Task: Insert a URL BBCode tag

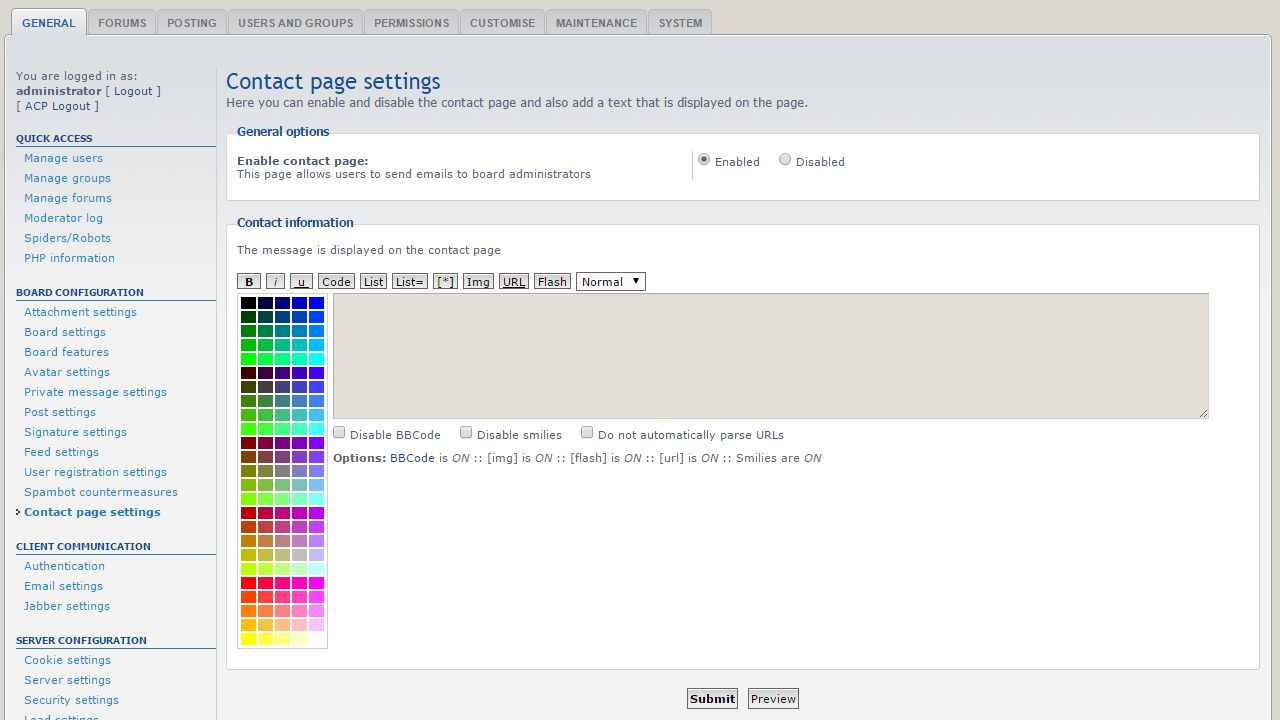Action: coord(514,282)
